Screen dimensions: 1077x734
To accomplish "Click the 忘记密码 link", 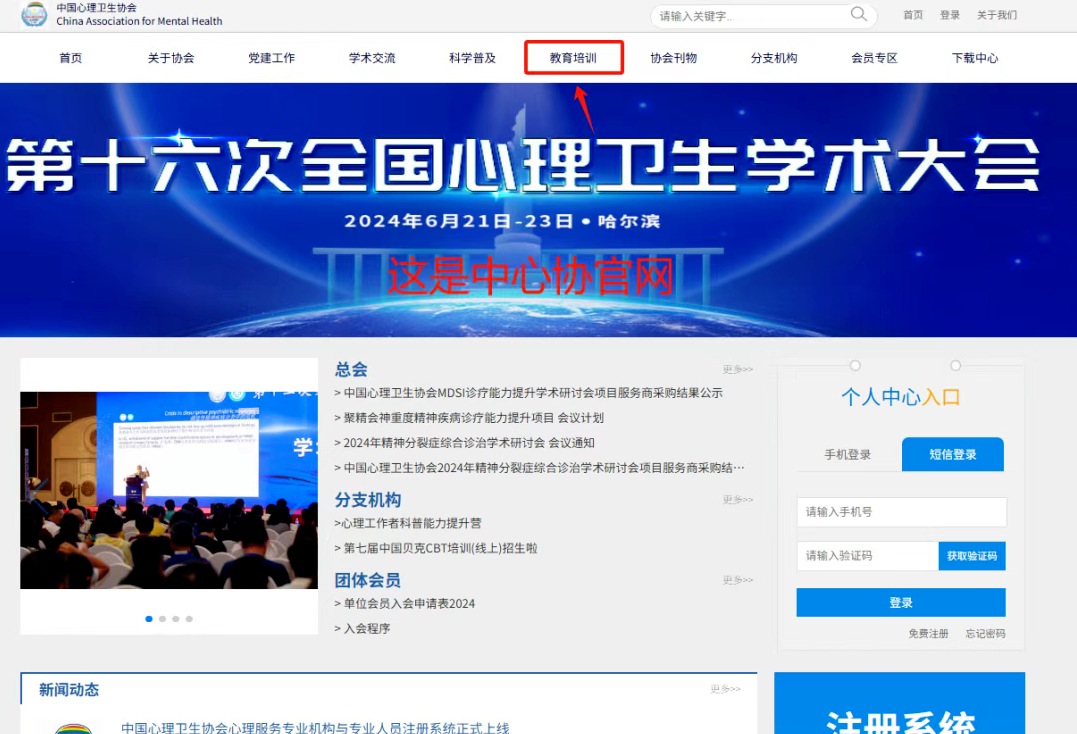I will 985,634.
